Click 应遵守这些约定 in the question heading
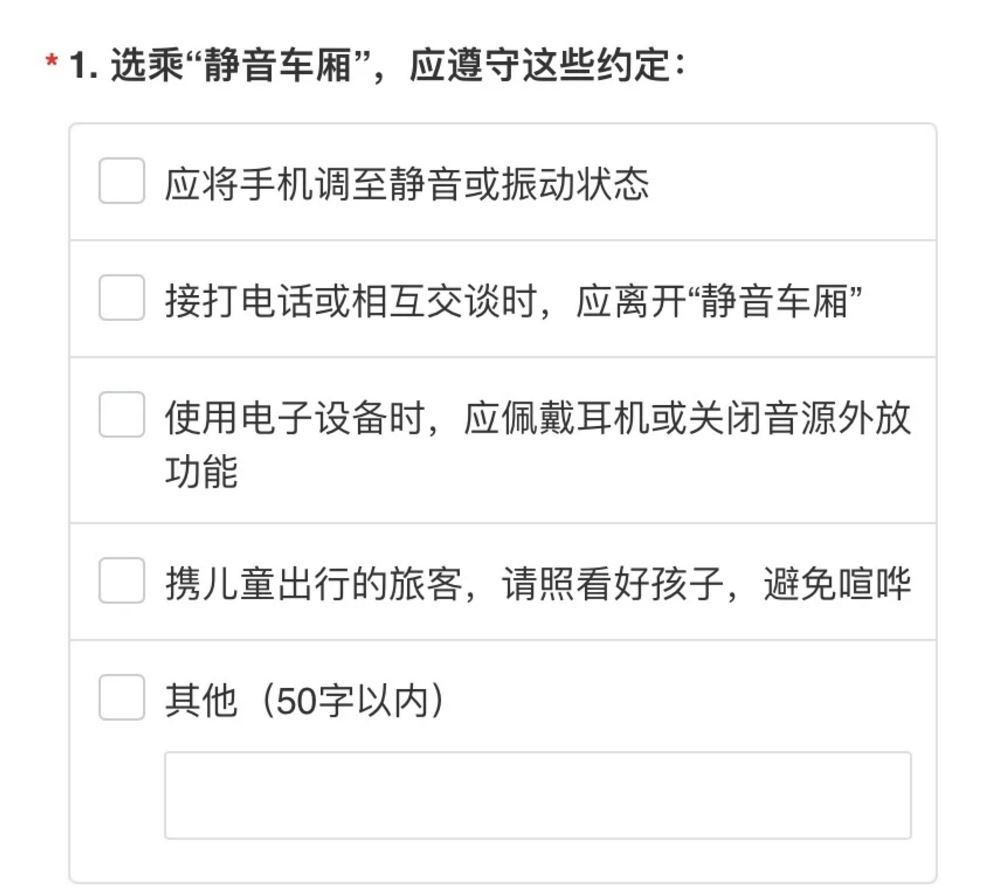Image resolution: width=984 pixels, height=889 pixels. point(546,66)
